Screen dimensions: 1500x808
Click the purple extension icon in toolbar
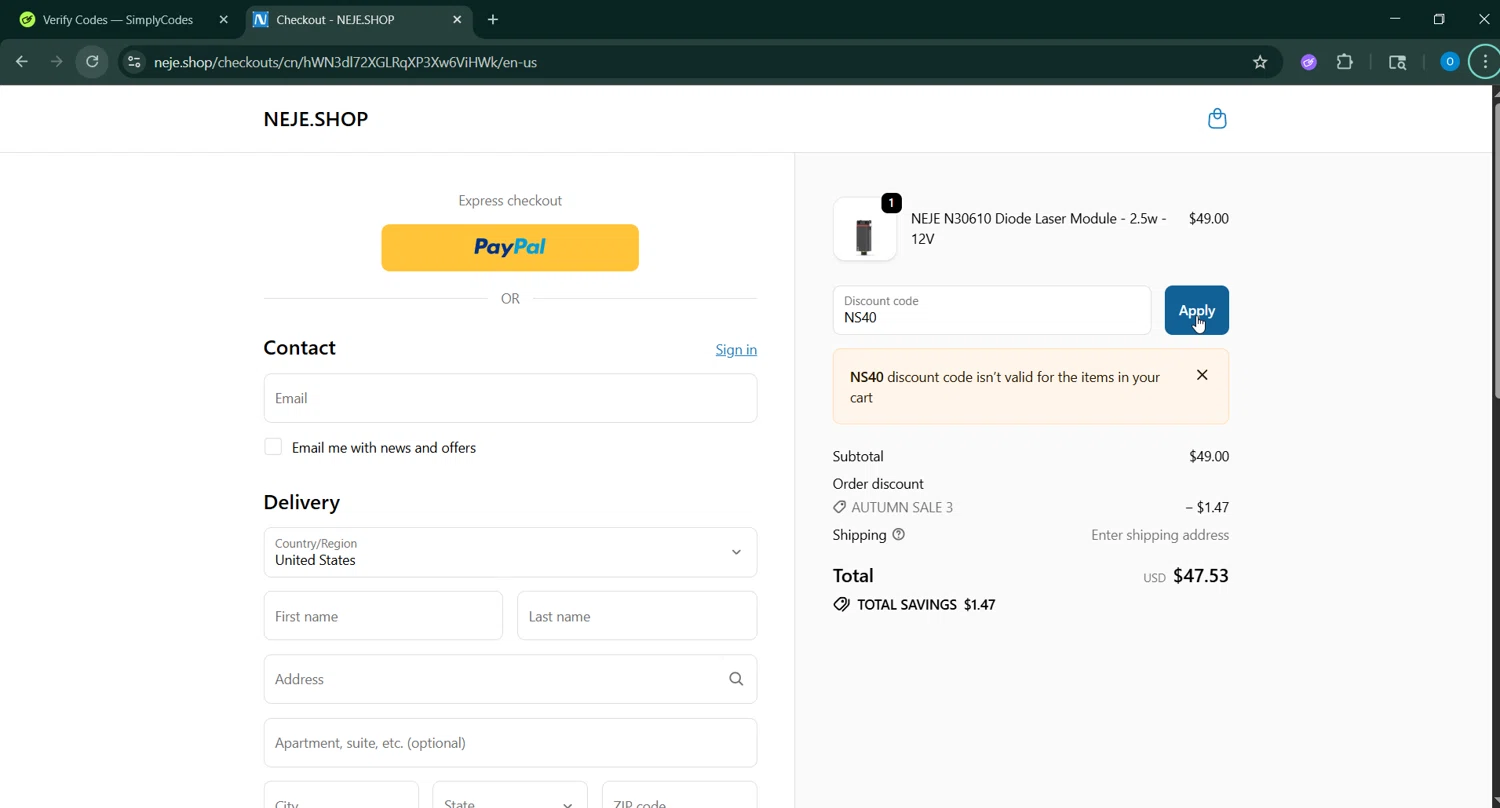pos(1308,62)
